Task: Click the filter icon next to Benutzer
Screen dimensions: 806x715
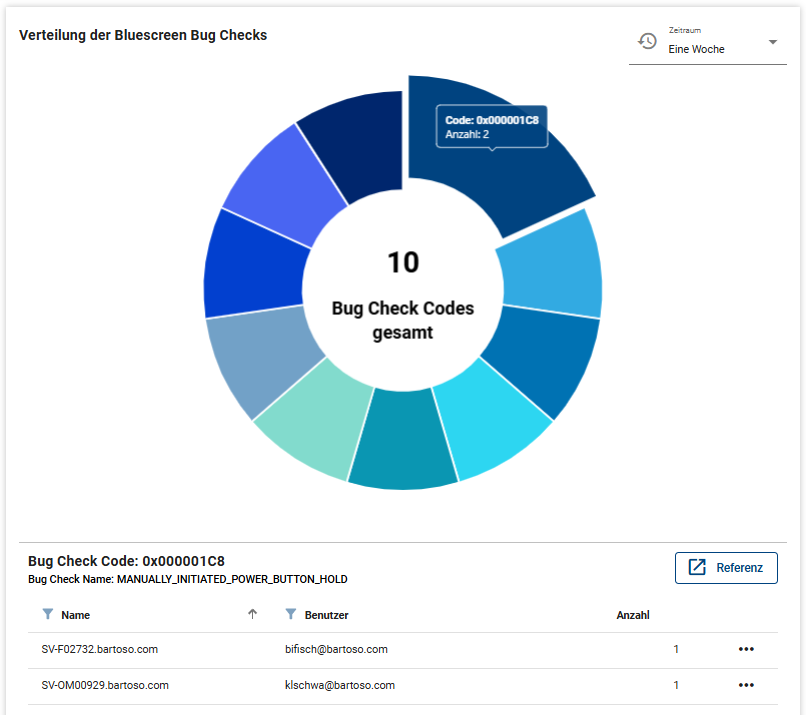Action: click(x=291, y=614)
